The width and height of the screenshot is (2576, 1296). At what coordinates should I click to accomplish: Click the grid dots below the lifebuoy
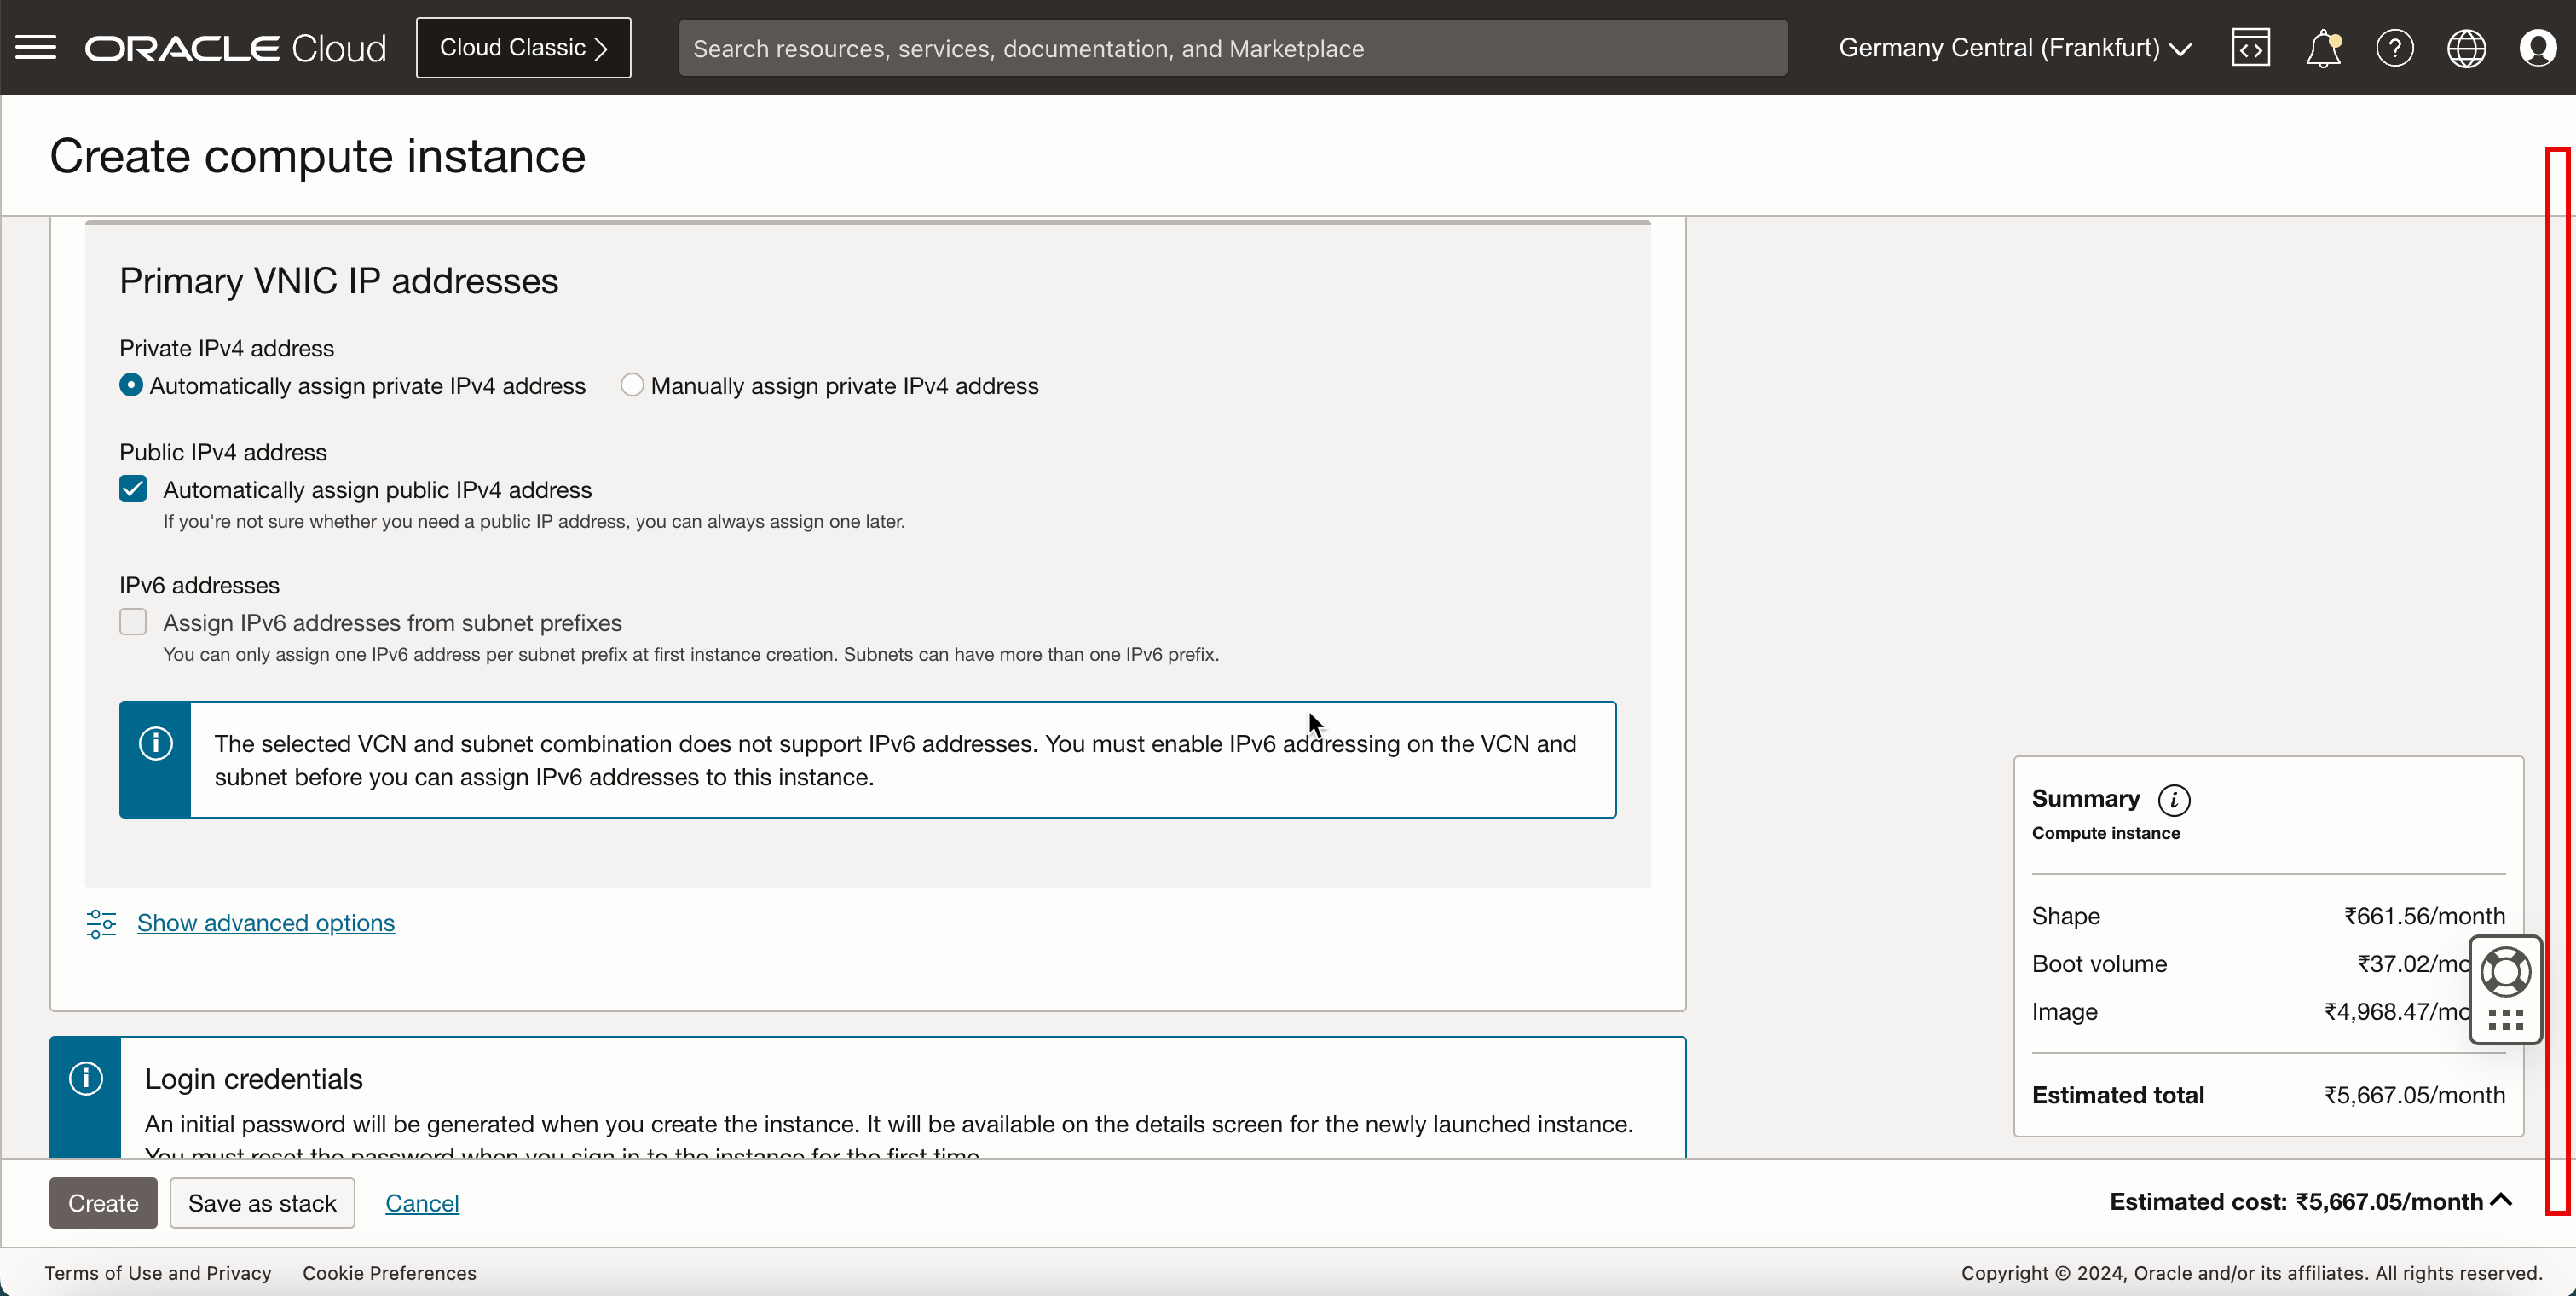point(2506,1019)
